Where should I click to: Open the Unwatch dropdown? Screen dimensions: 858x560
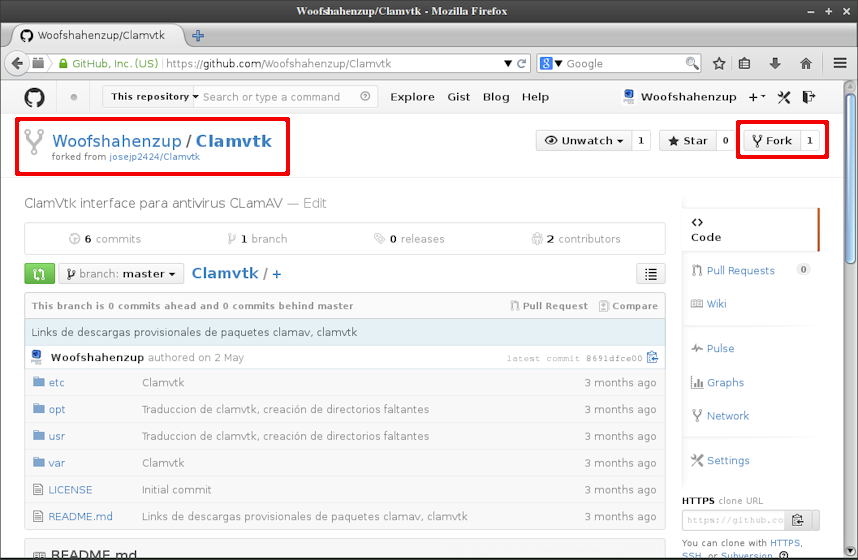click(584, 141)
